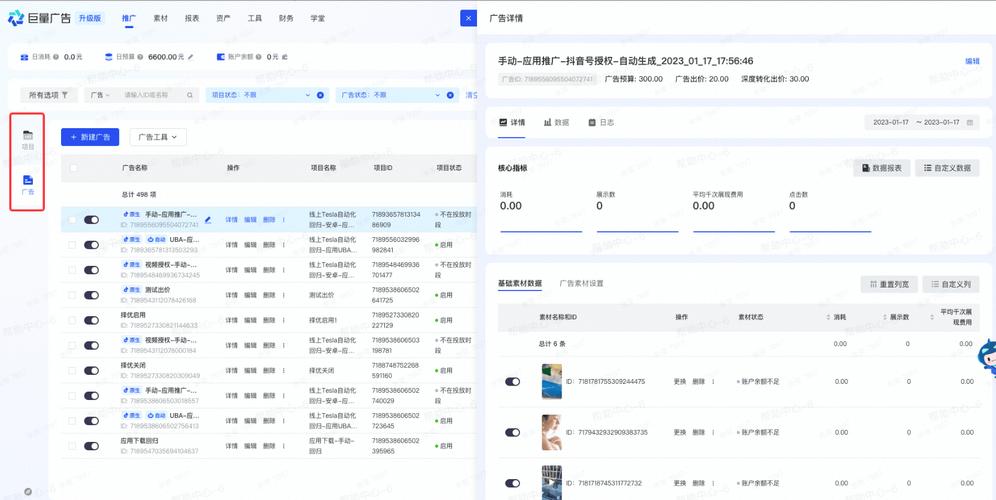Click the pencil icon beside 6600.00元 budget
Screen dimensions: 996x500
coord(191,57)
